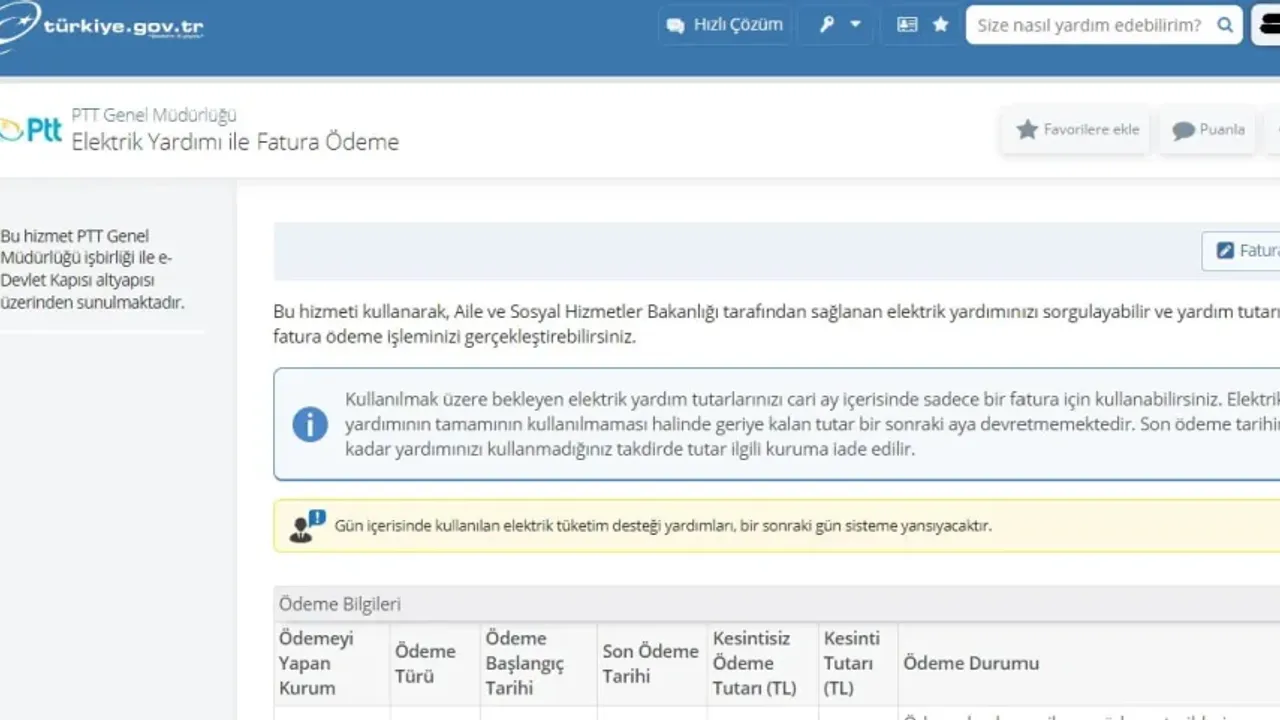The height and width of the screenshot is (720, 1280).
Task: Open the PTT Genel Müdürlüğü link
Action: pyautogui.click(x=154, y=115)
